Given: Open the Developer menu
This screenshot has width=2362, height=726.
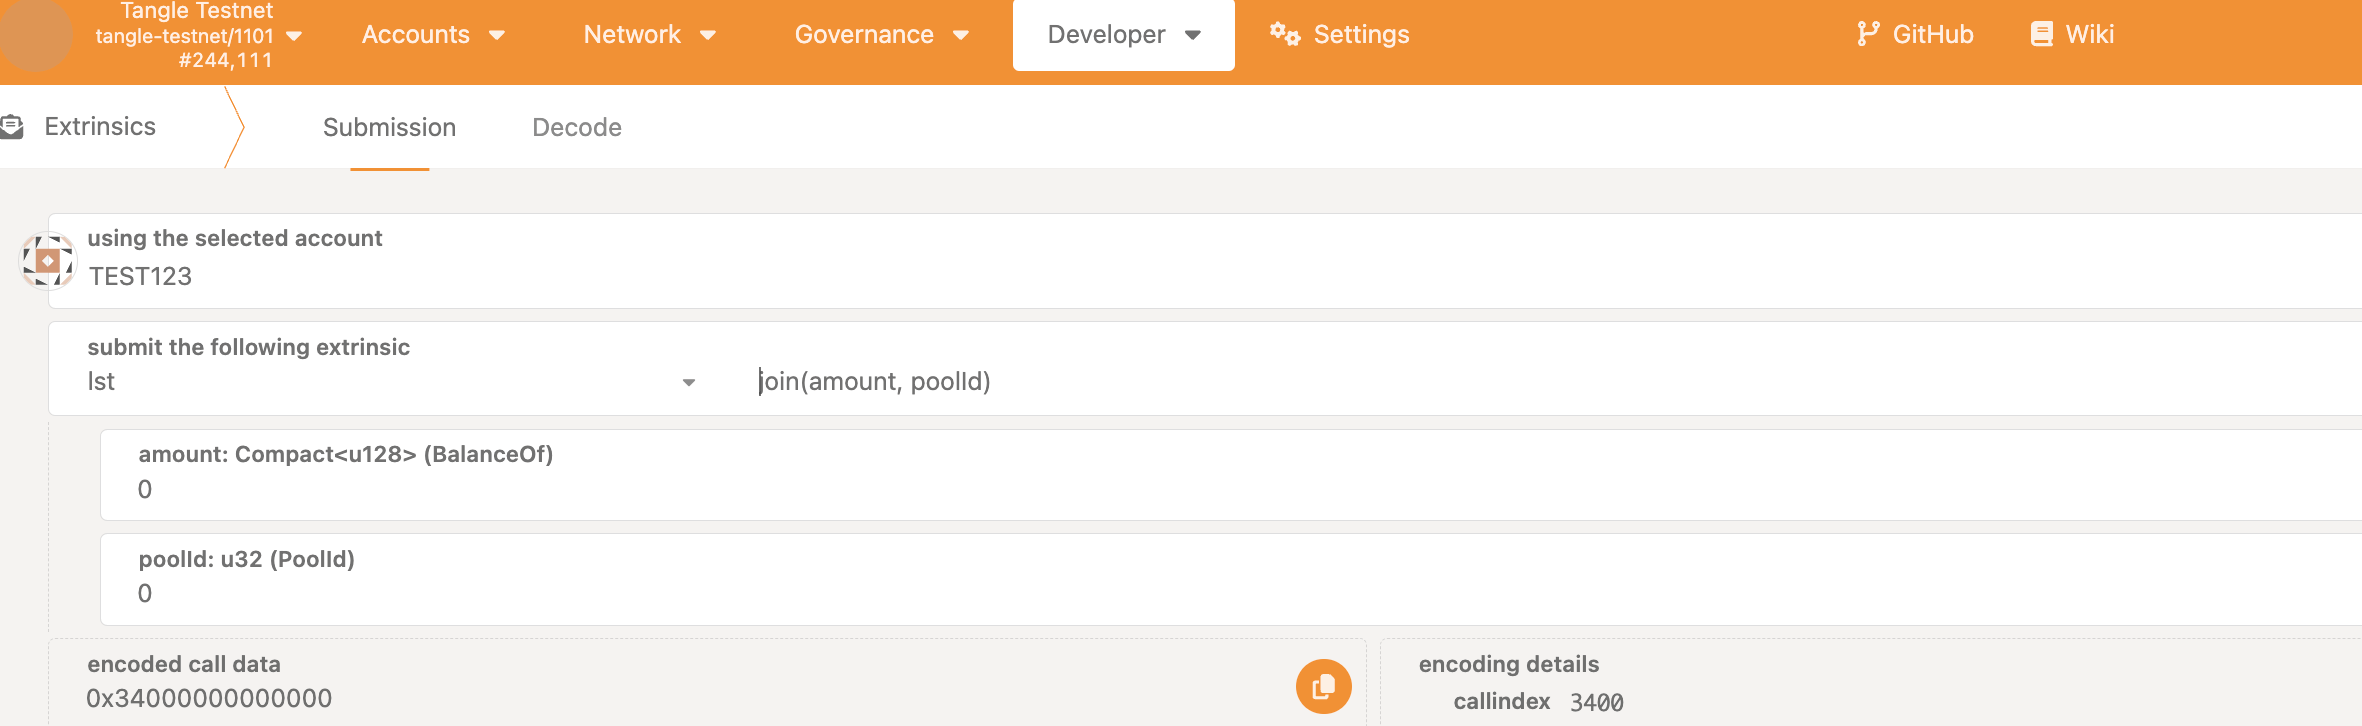Looking at the screenshot, I should pos(1123,35).
